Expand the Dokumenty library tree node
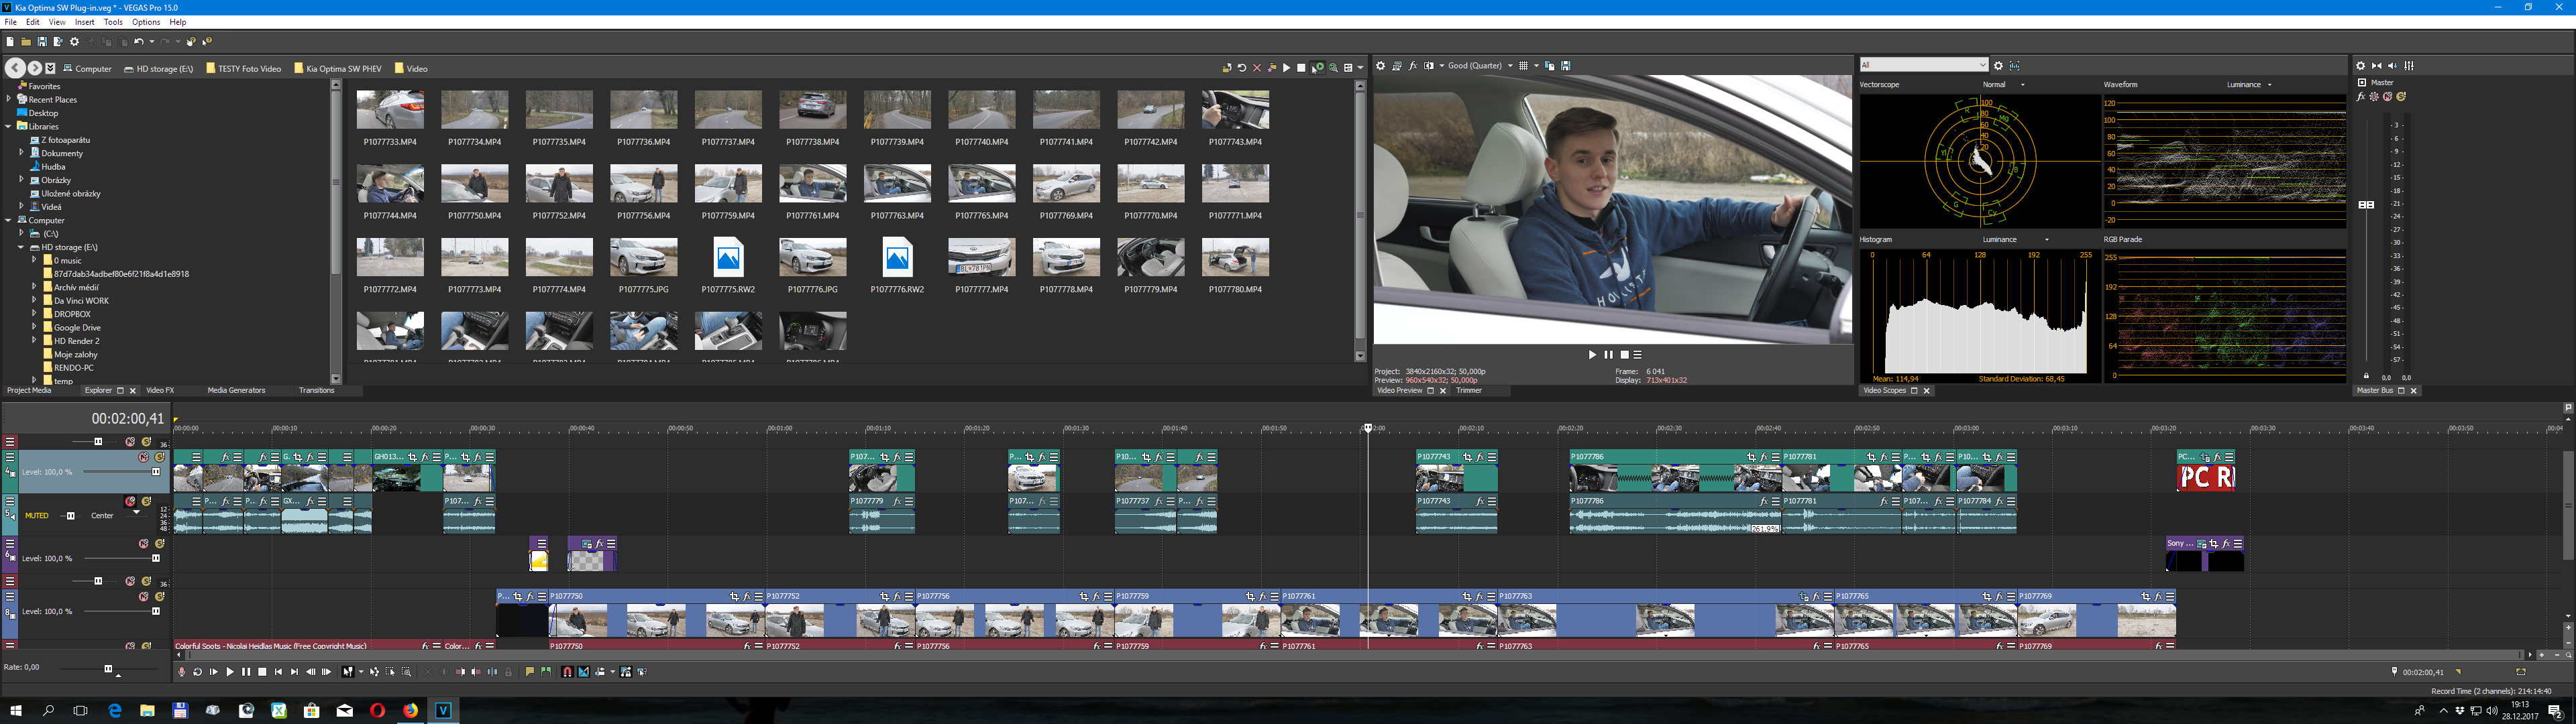 pyautogui.click(x=21, y=153)
